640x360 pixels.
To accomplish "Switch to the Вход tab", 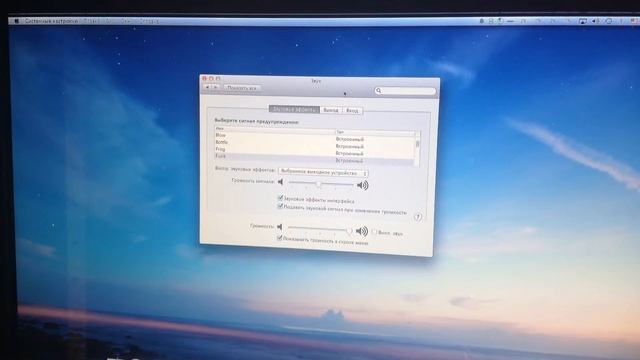I will (352, 111).
